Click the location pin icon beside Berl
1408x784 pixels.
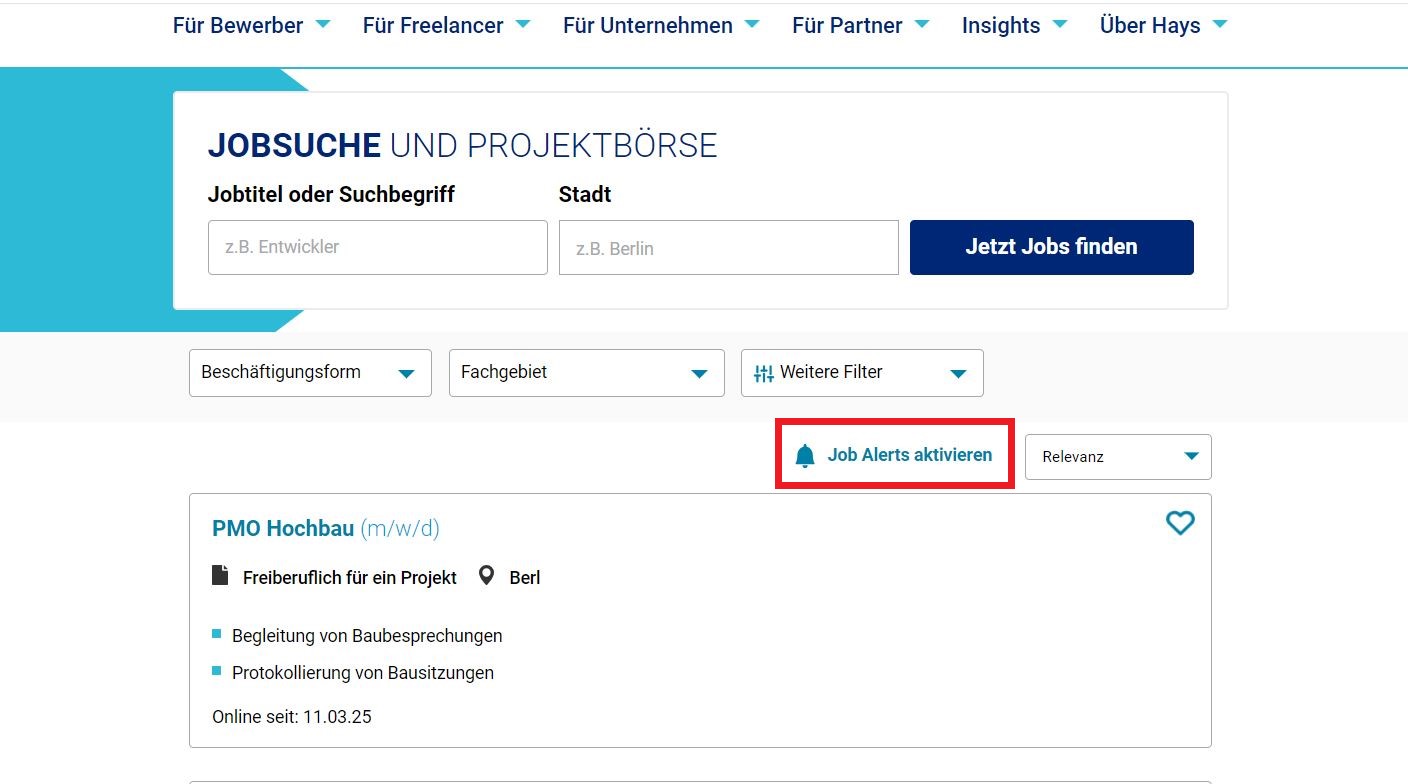click(x=486, y=576)
